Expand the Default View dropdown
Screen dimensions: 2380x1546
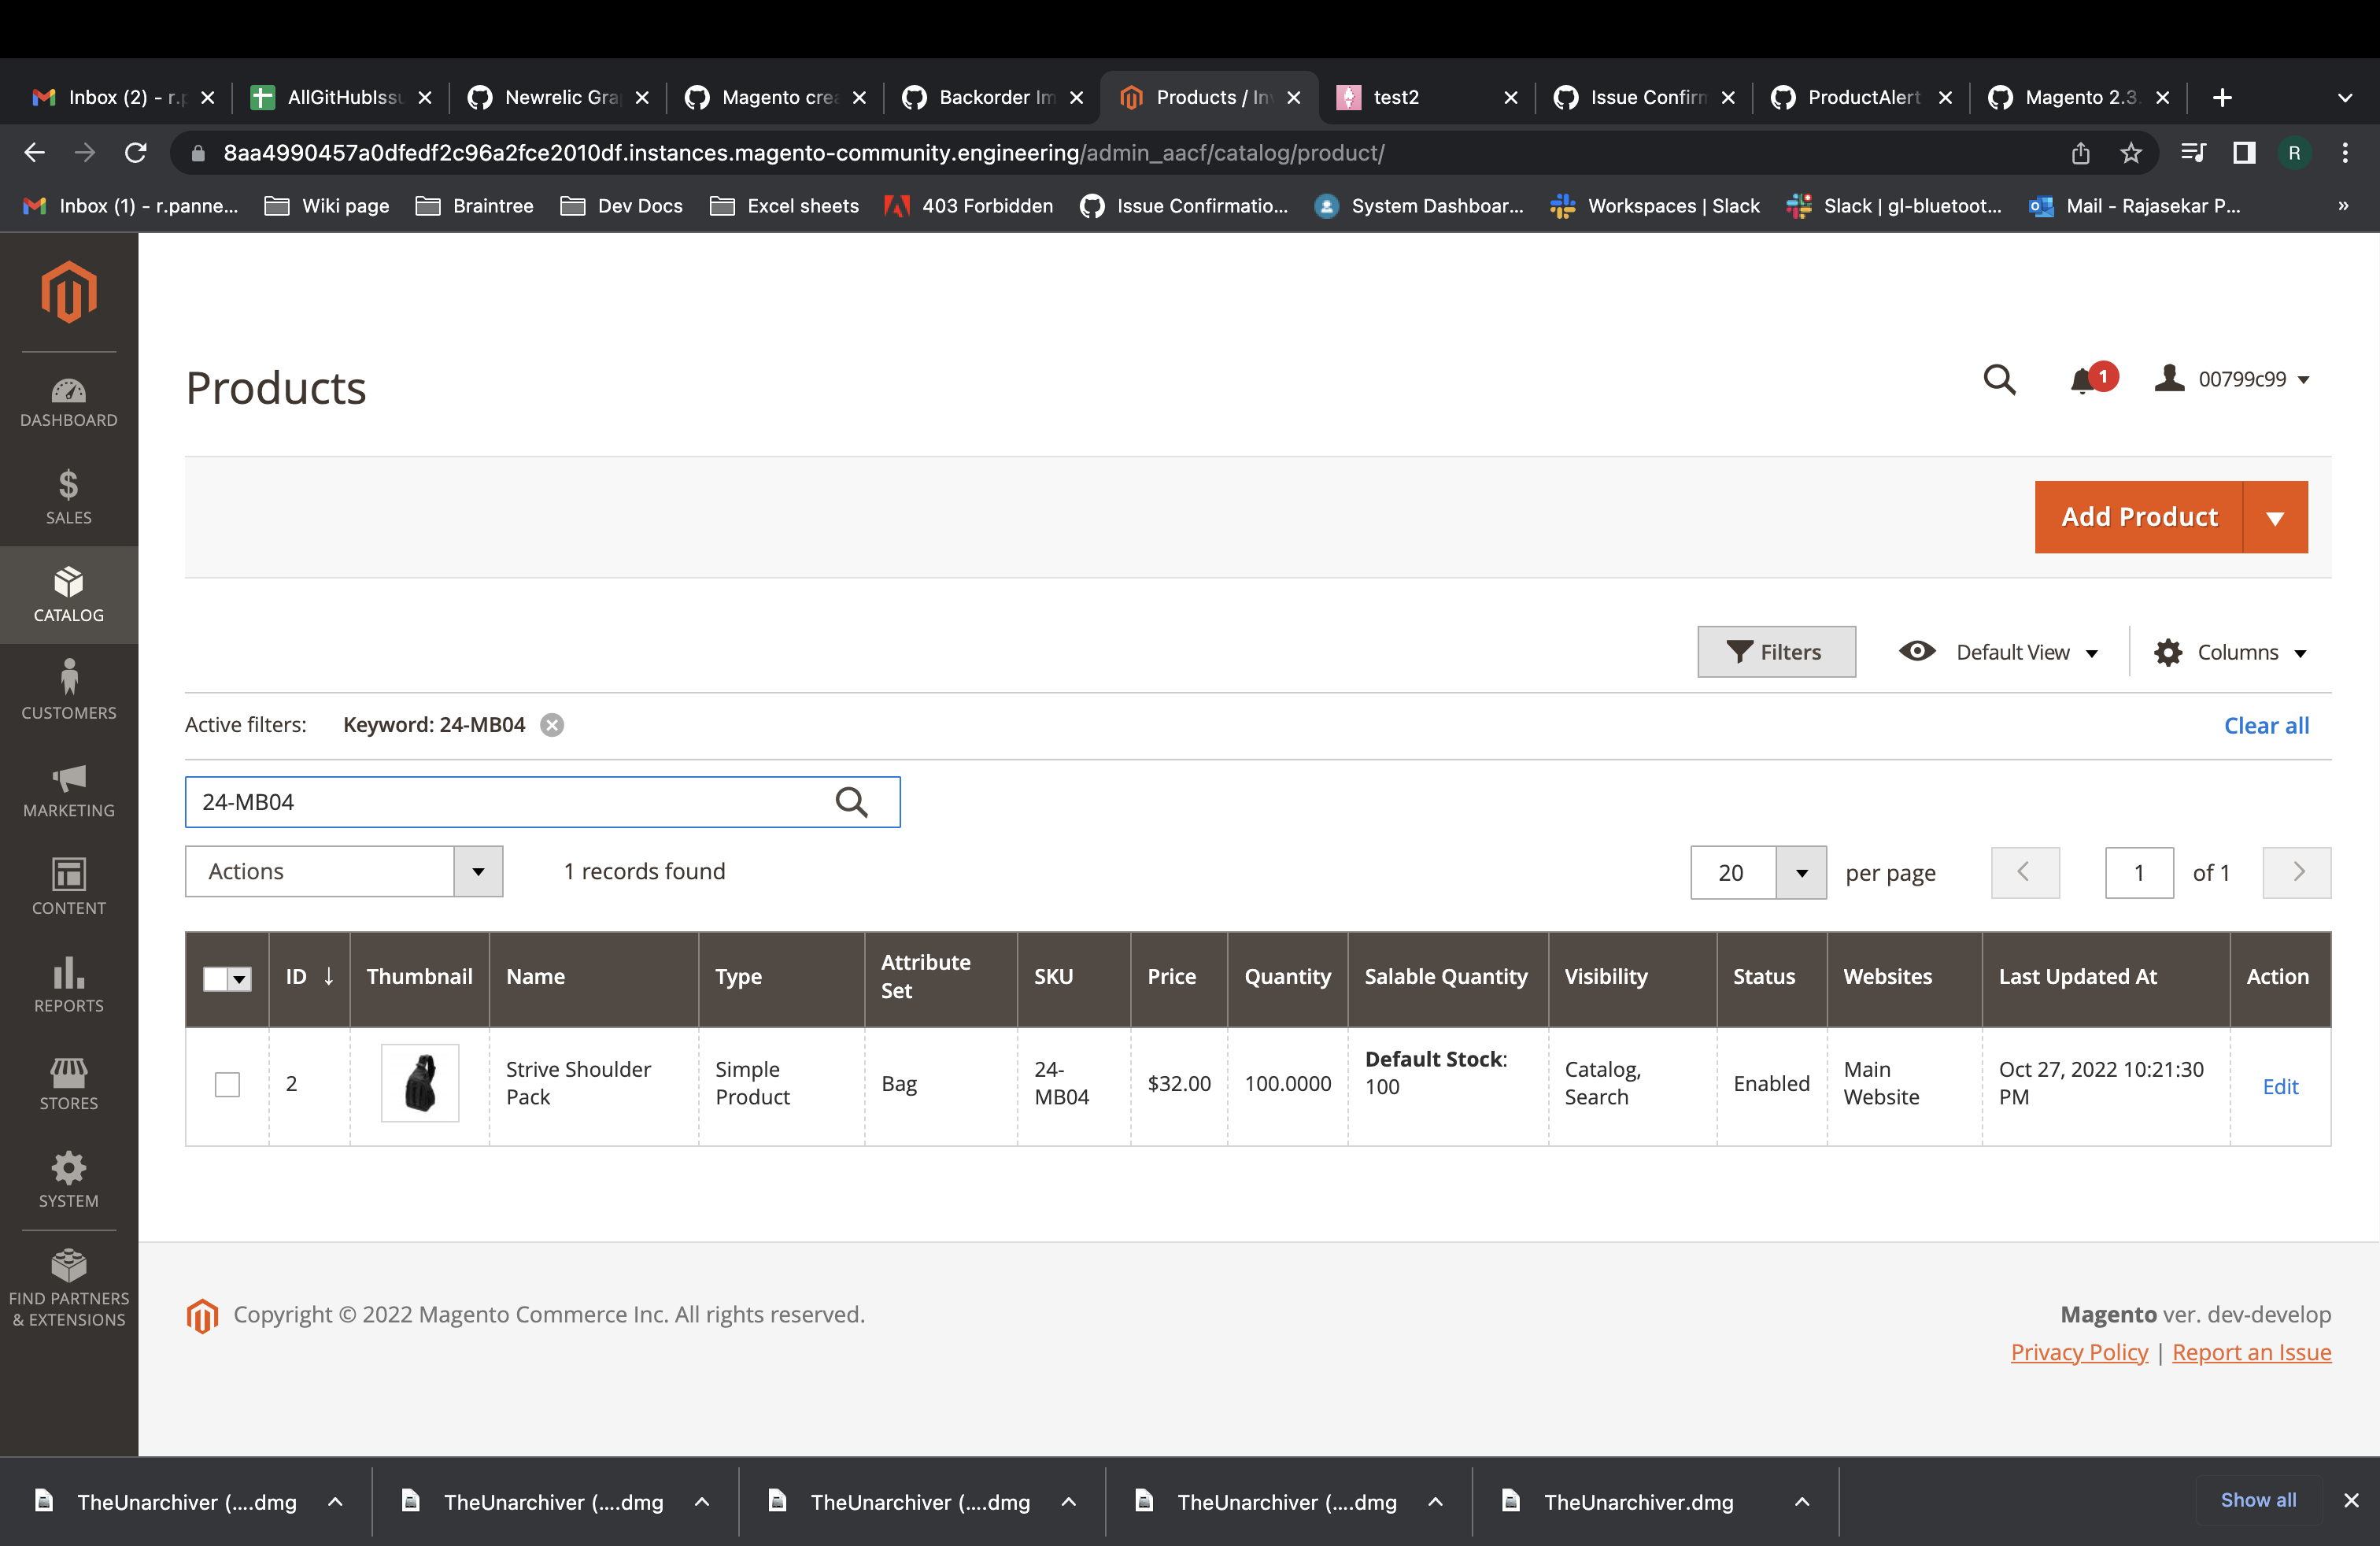[2012, 651]
